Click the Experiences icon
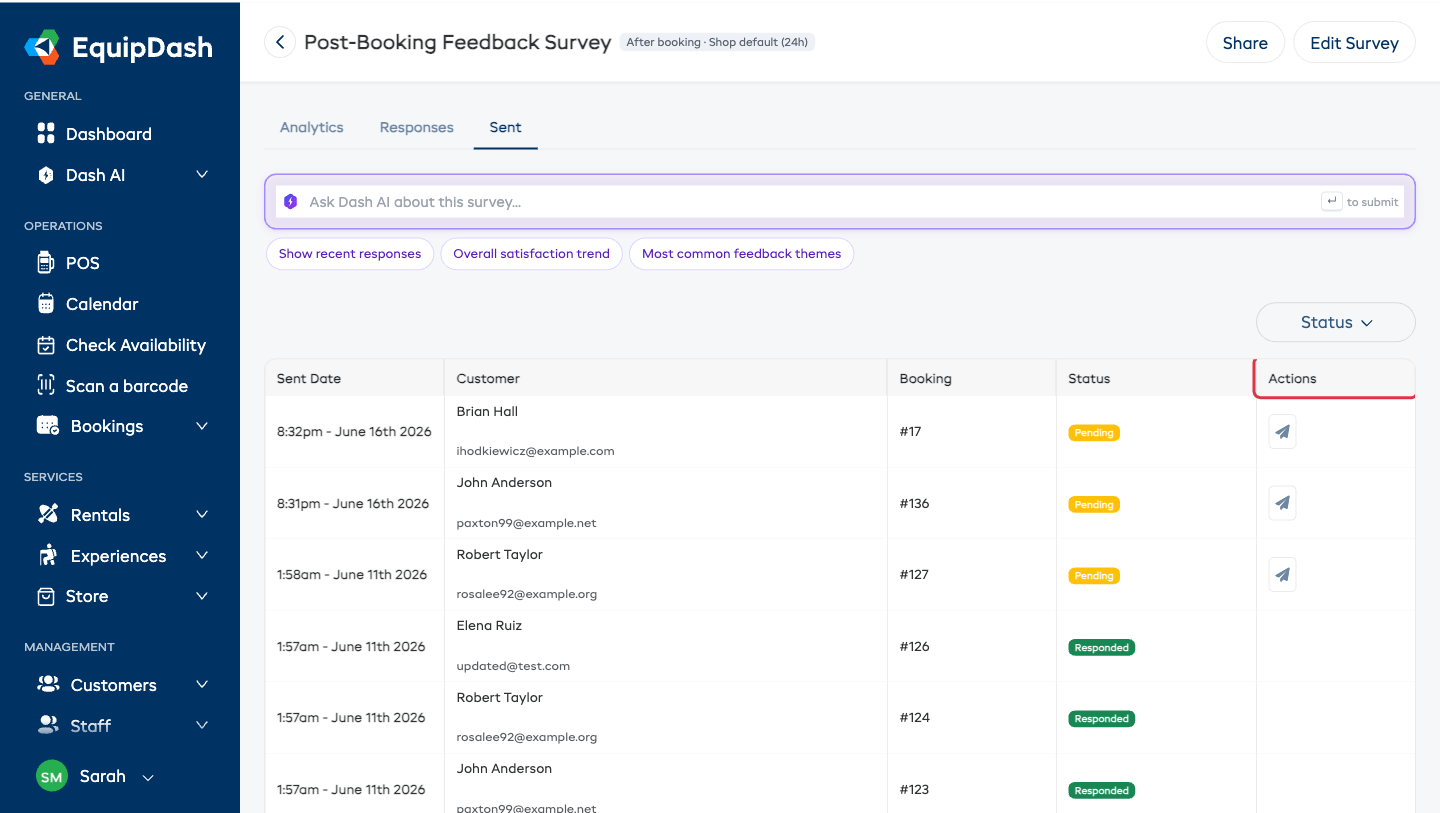Screen dimensions: 1440x813 tap(47, 556)
